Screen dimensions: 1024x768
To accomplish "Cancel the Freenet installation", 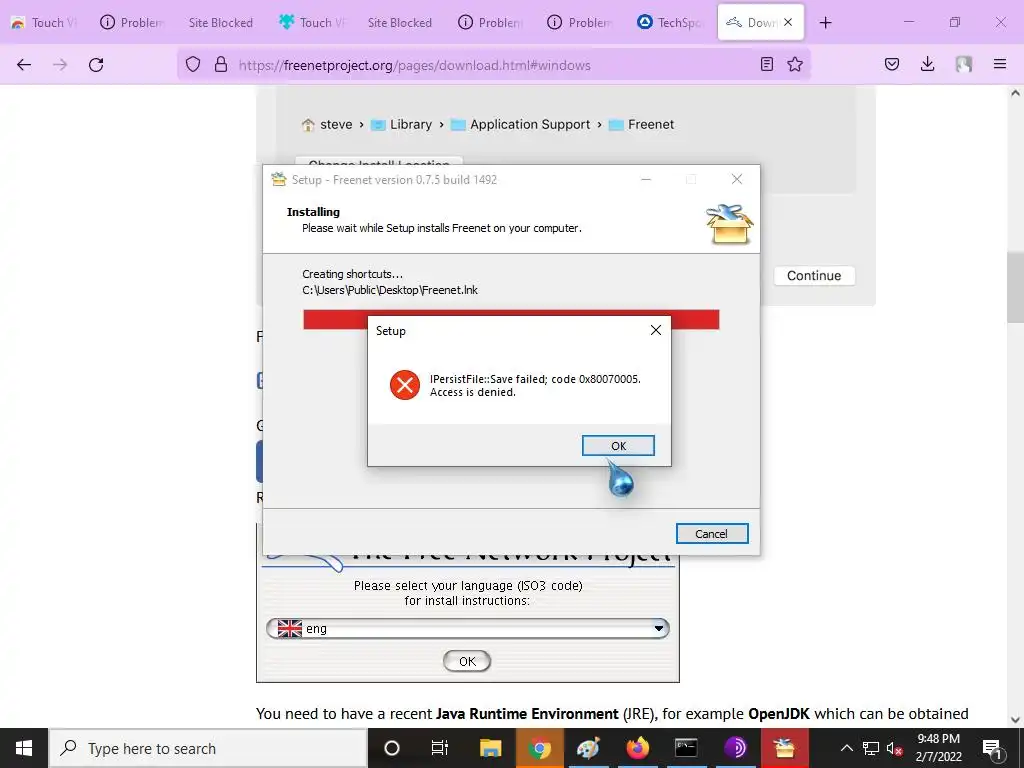I will [x=712, y=534].
